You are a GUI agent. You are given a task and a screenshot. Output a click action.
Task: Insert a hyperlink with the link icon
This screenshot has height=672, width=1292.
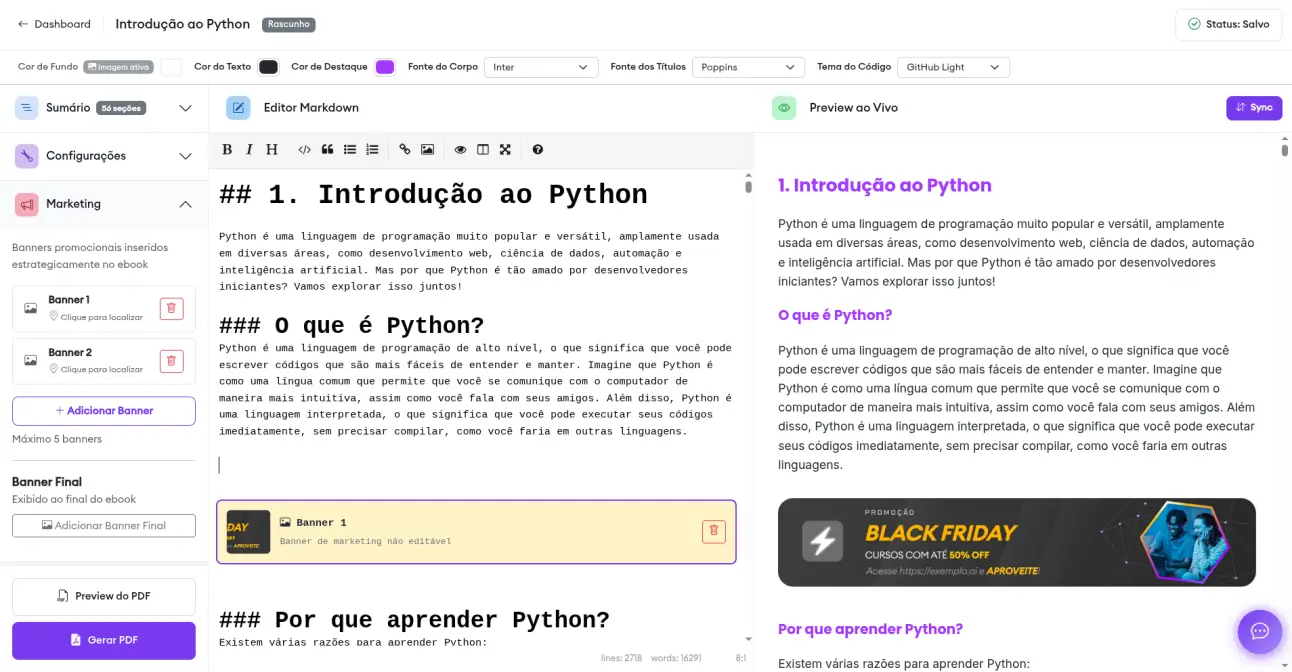click(405, 149)
